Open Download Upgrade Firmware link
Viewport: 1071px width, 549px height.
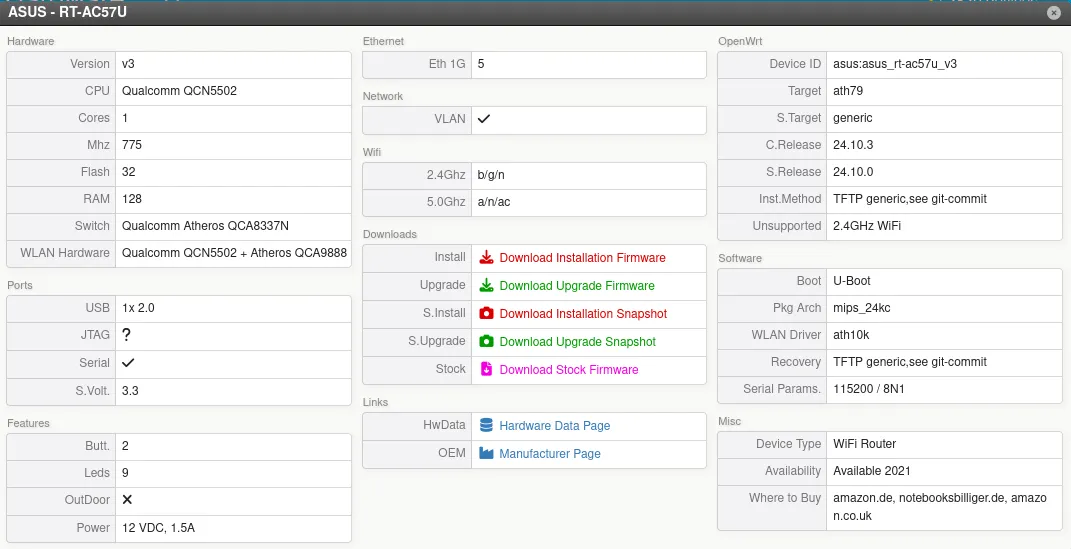pos(577,286)
